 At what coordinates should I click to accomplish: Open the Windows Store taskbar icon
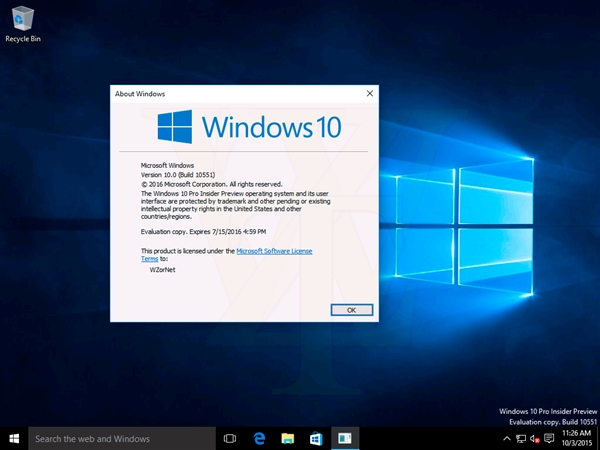[315, 438]
